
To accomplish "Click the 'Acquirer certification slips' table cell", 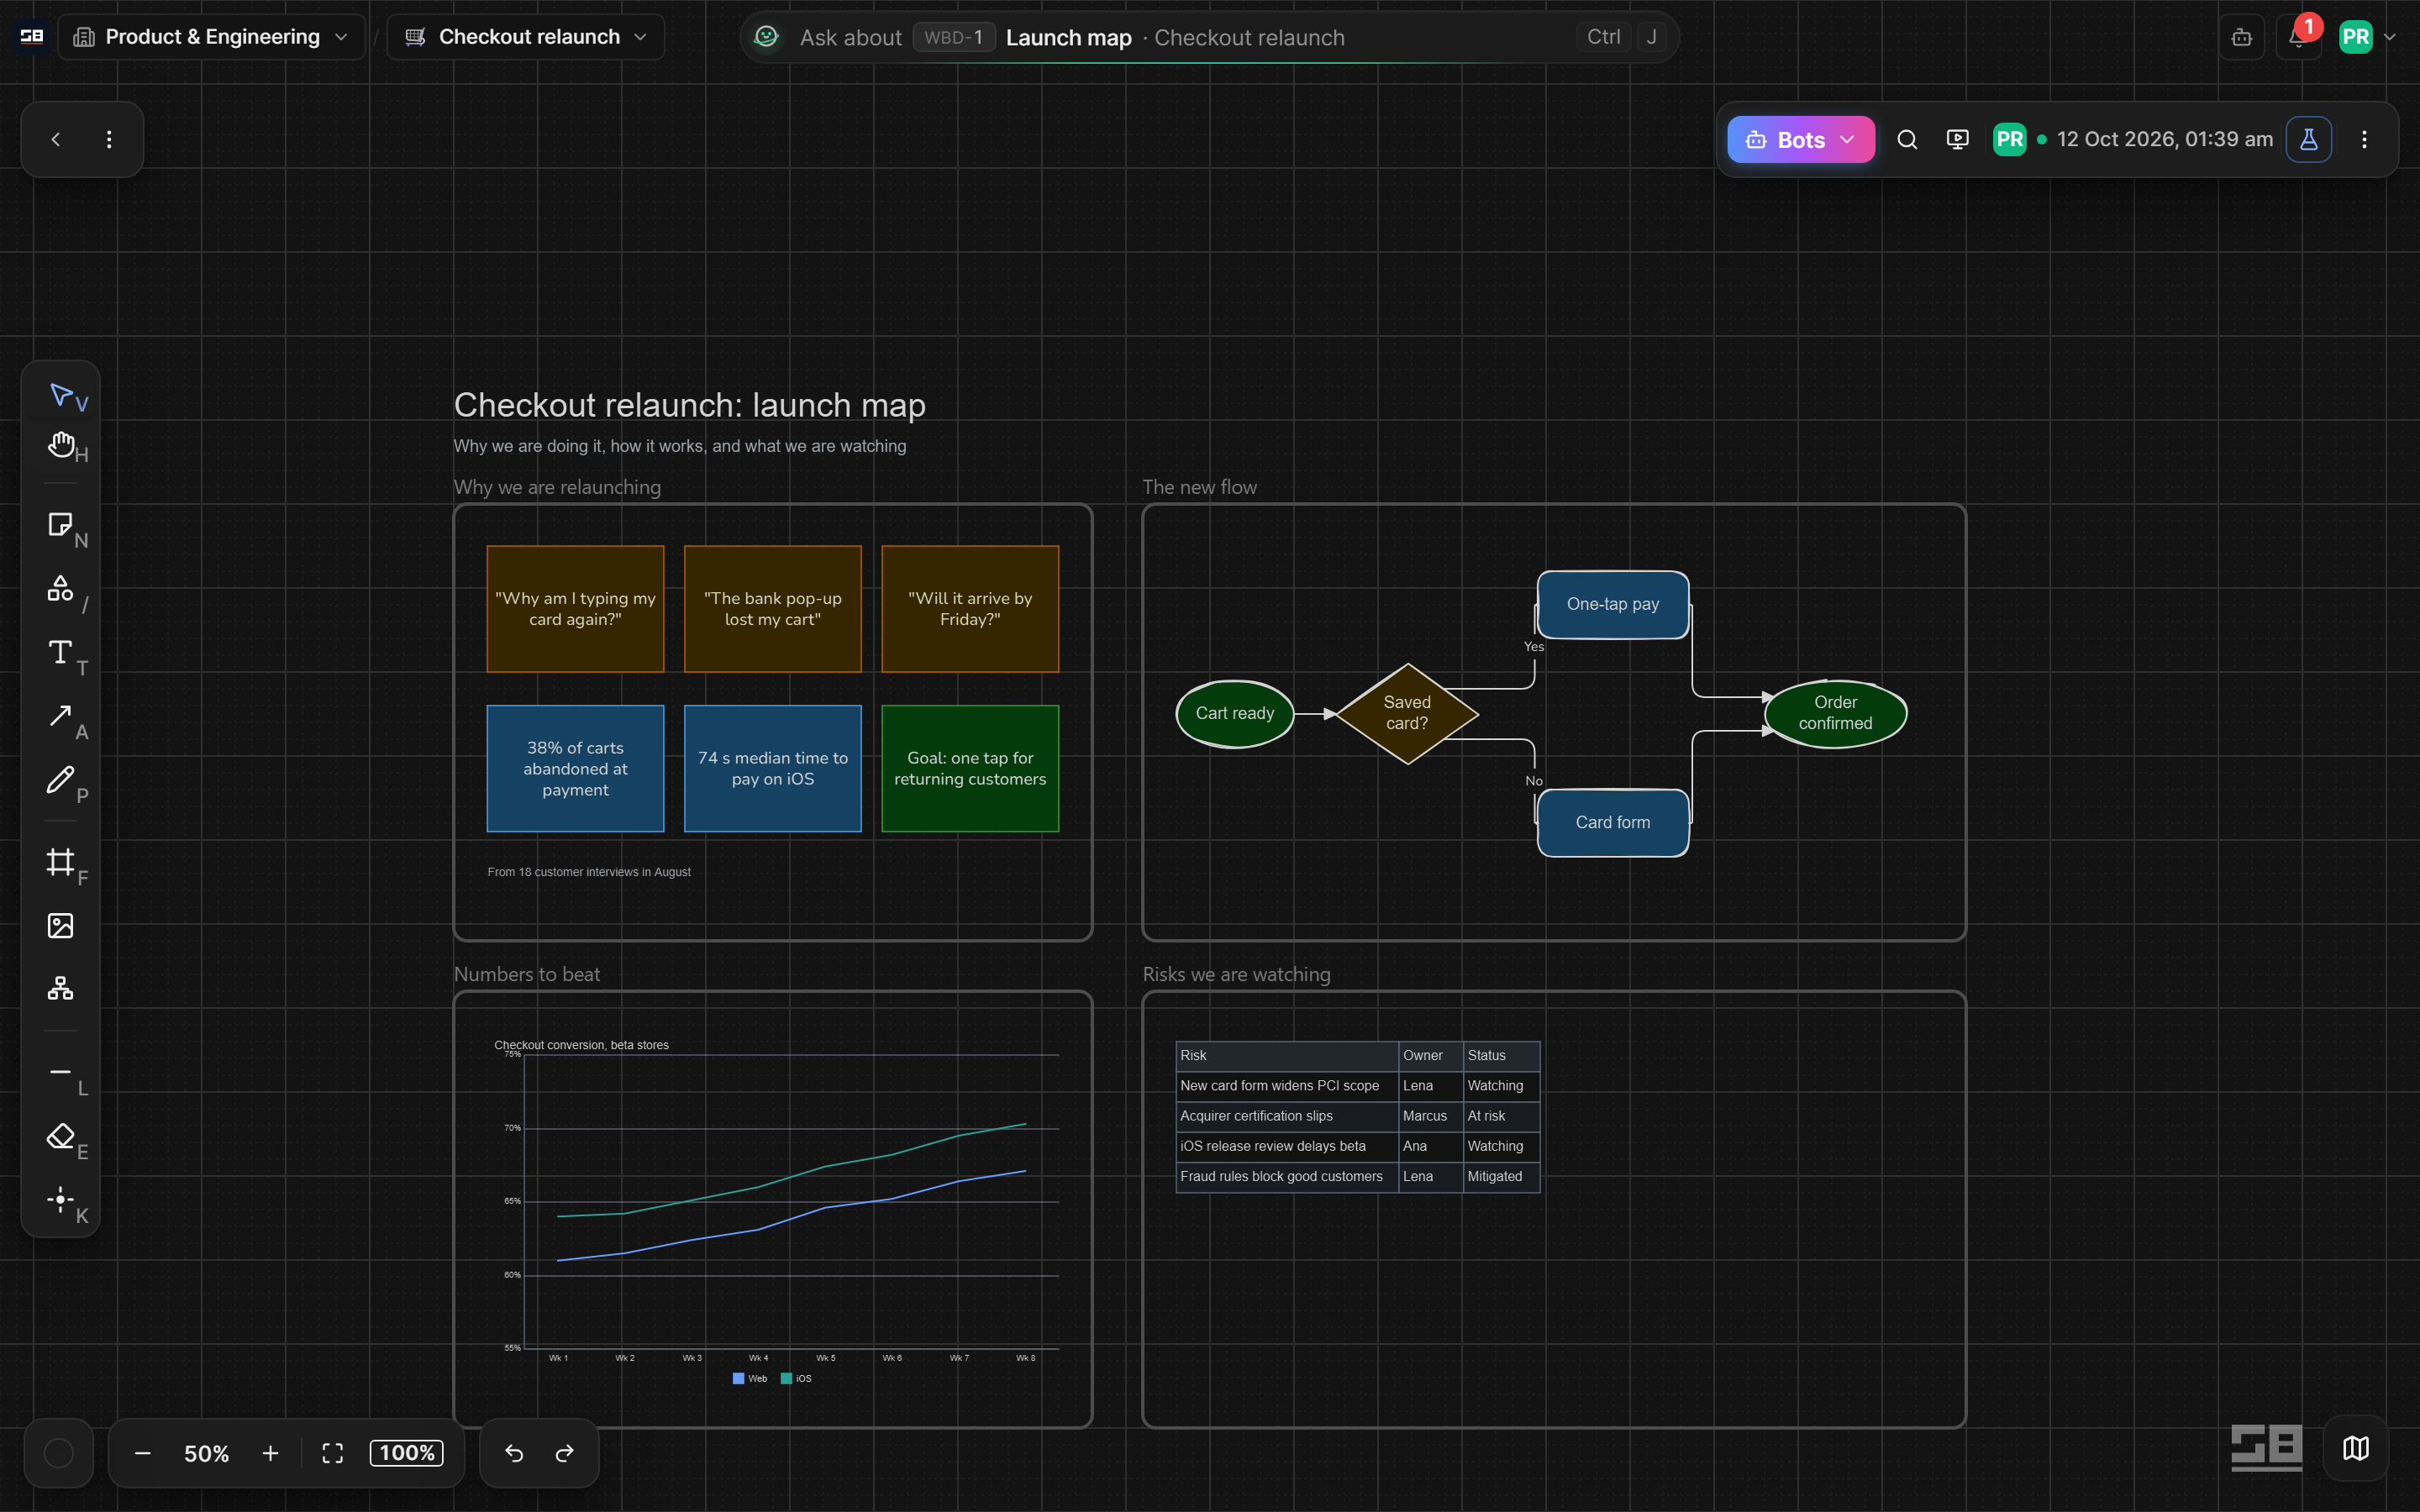I will (1287, 1116).
